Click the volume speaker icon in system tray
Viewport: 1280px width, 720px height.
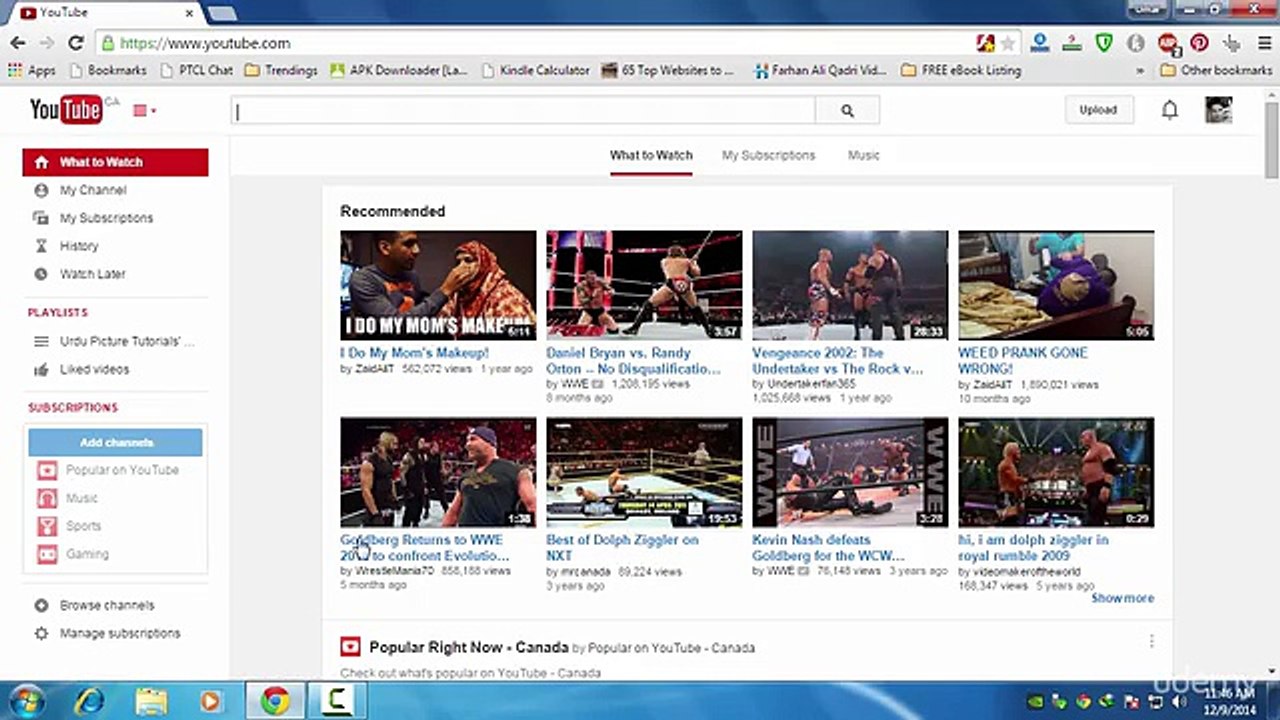[x=1177, y=701]
